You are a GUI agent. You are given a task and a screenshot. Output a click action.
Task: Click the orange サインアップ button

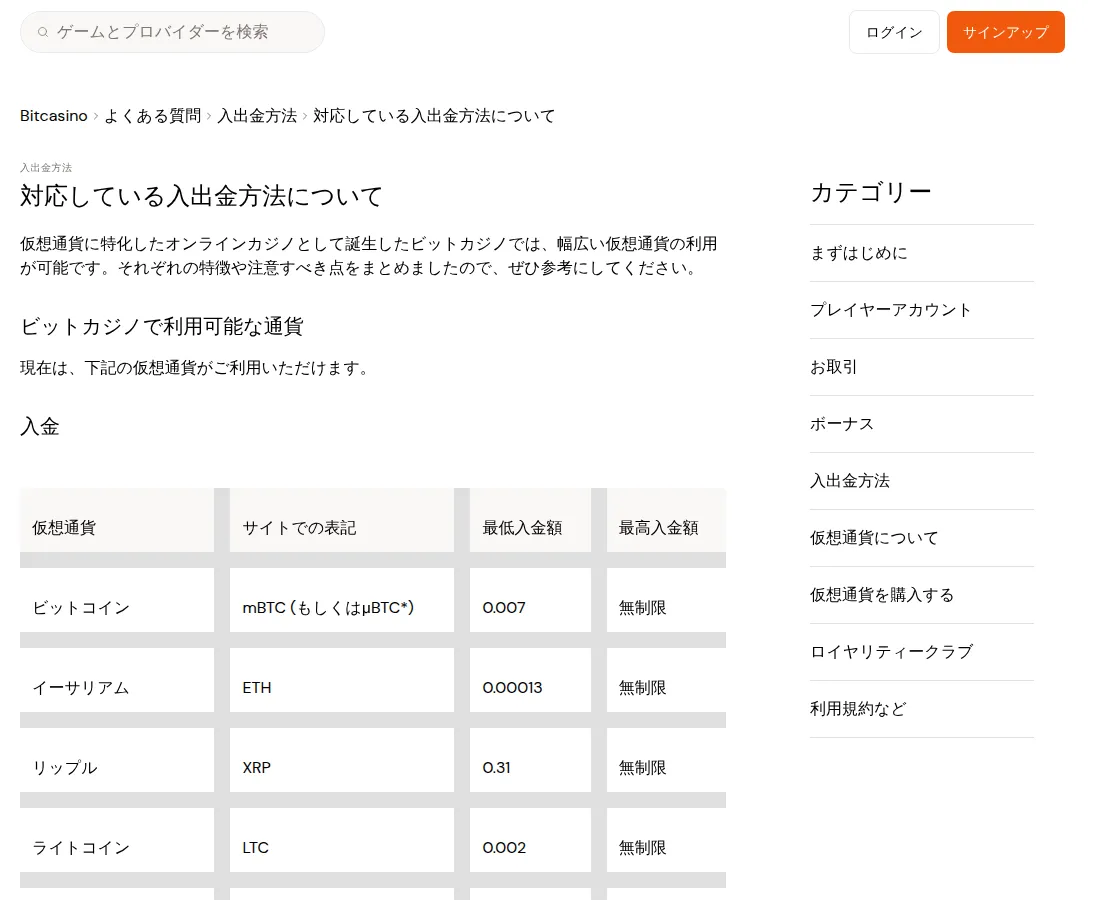point(1006,32)
